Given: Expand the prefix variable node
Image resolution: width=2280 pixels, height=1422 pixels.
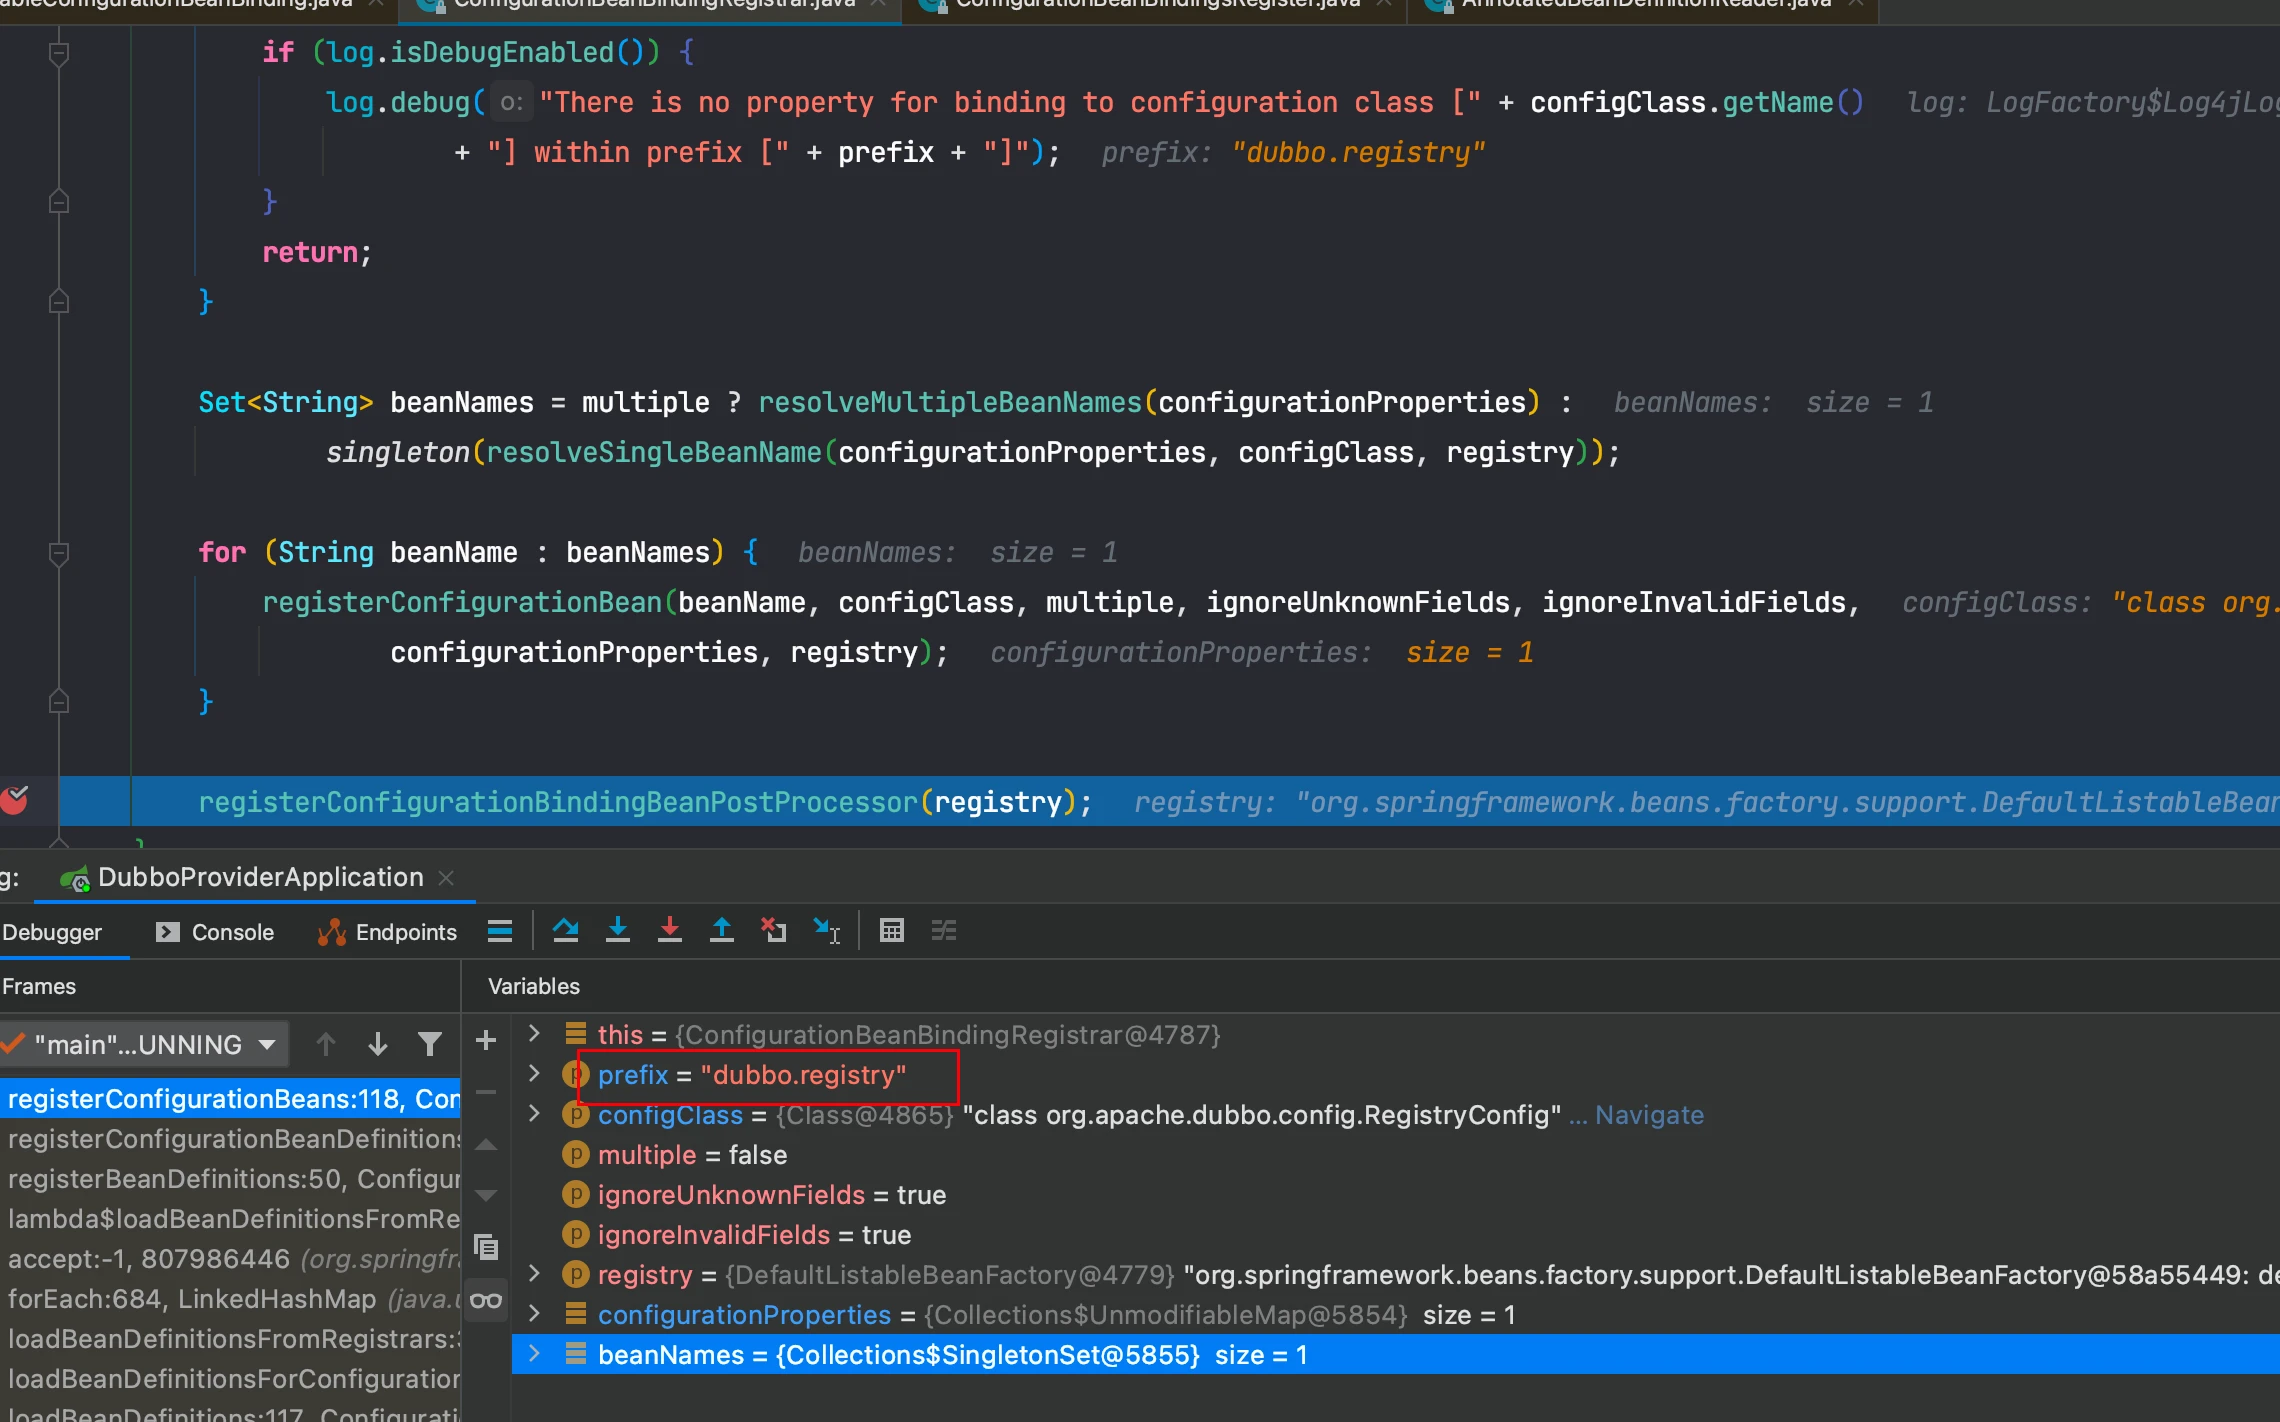Looking at the screenshot, I should point(534,1073).
